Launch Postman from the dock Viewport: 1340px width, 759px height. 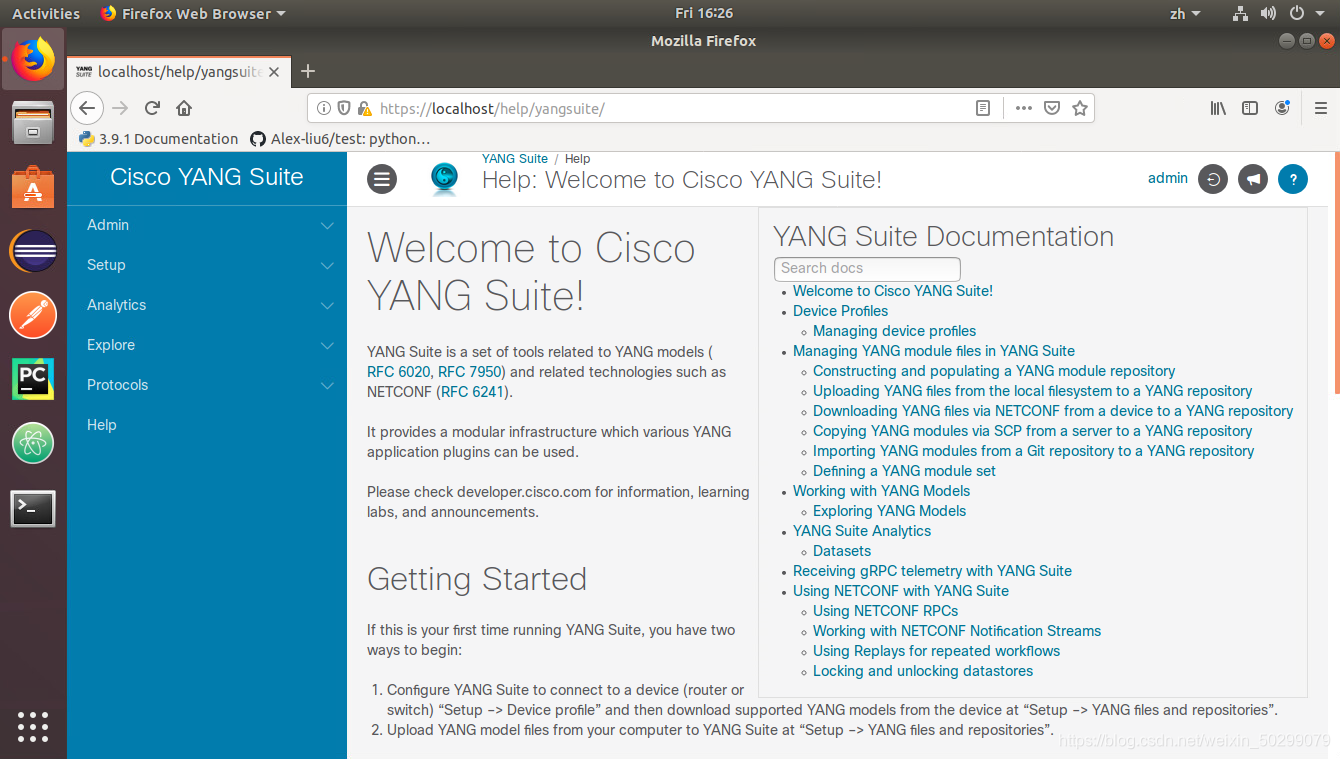coord(33,316)
